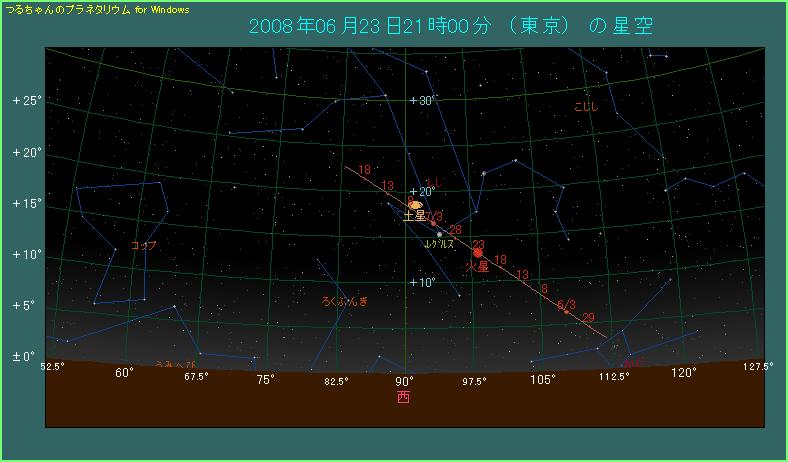The height and width of the screenshot is (462, 788).
Task: Click the ±0° horizon altitude label
Action: [x=23, y=356]
